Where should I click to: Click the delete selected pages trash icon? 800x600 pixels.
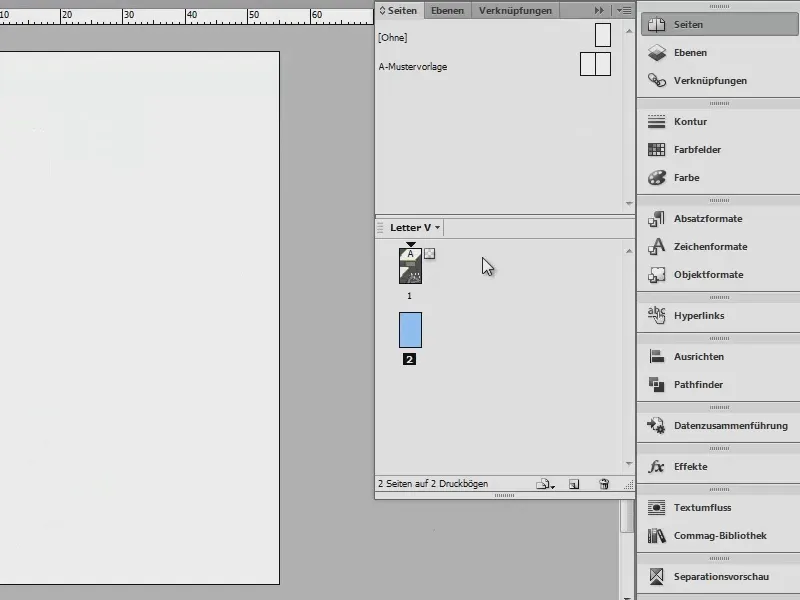[604, 484]
